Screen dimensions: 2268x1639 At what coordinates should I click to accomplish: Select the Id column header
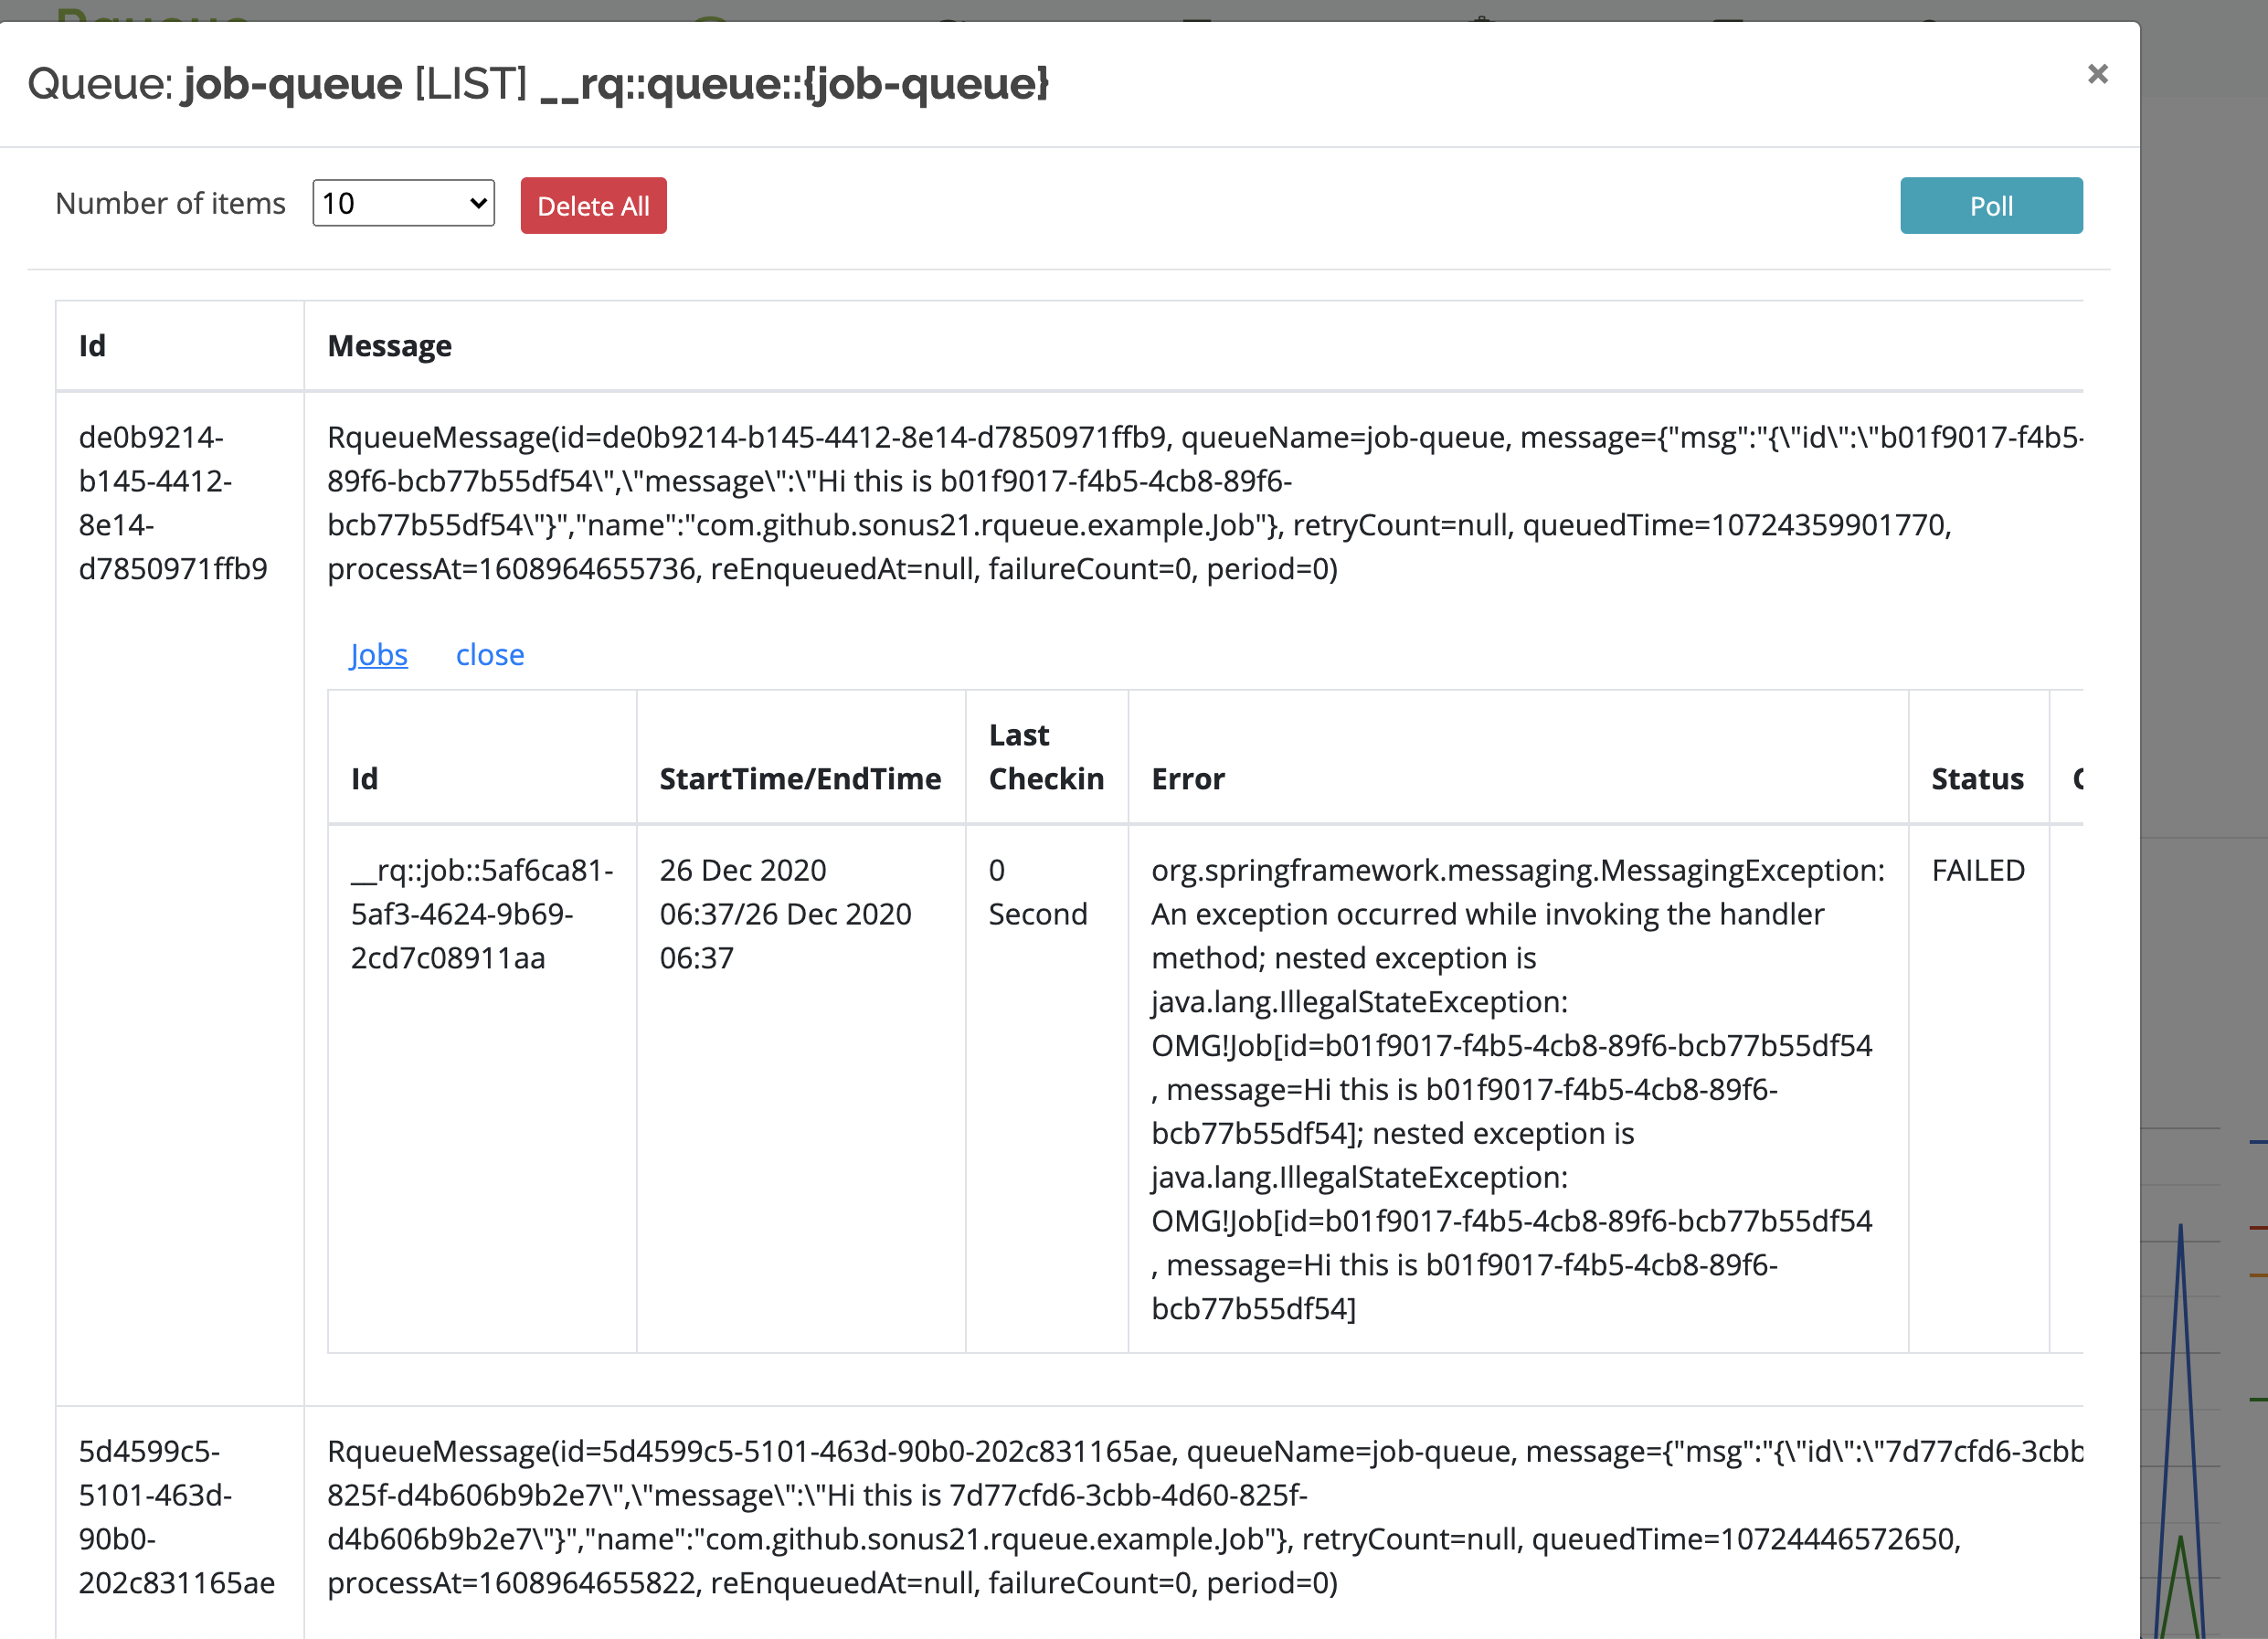click(91, 345)
